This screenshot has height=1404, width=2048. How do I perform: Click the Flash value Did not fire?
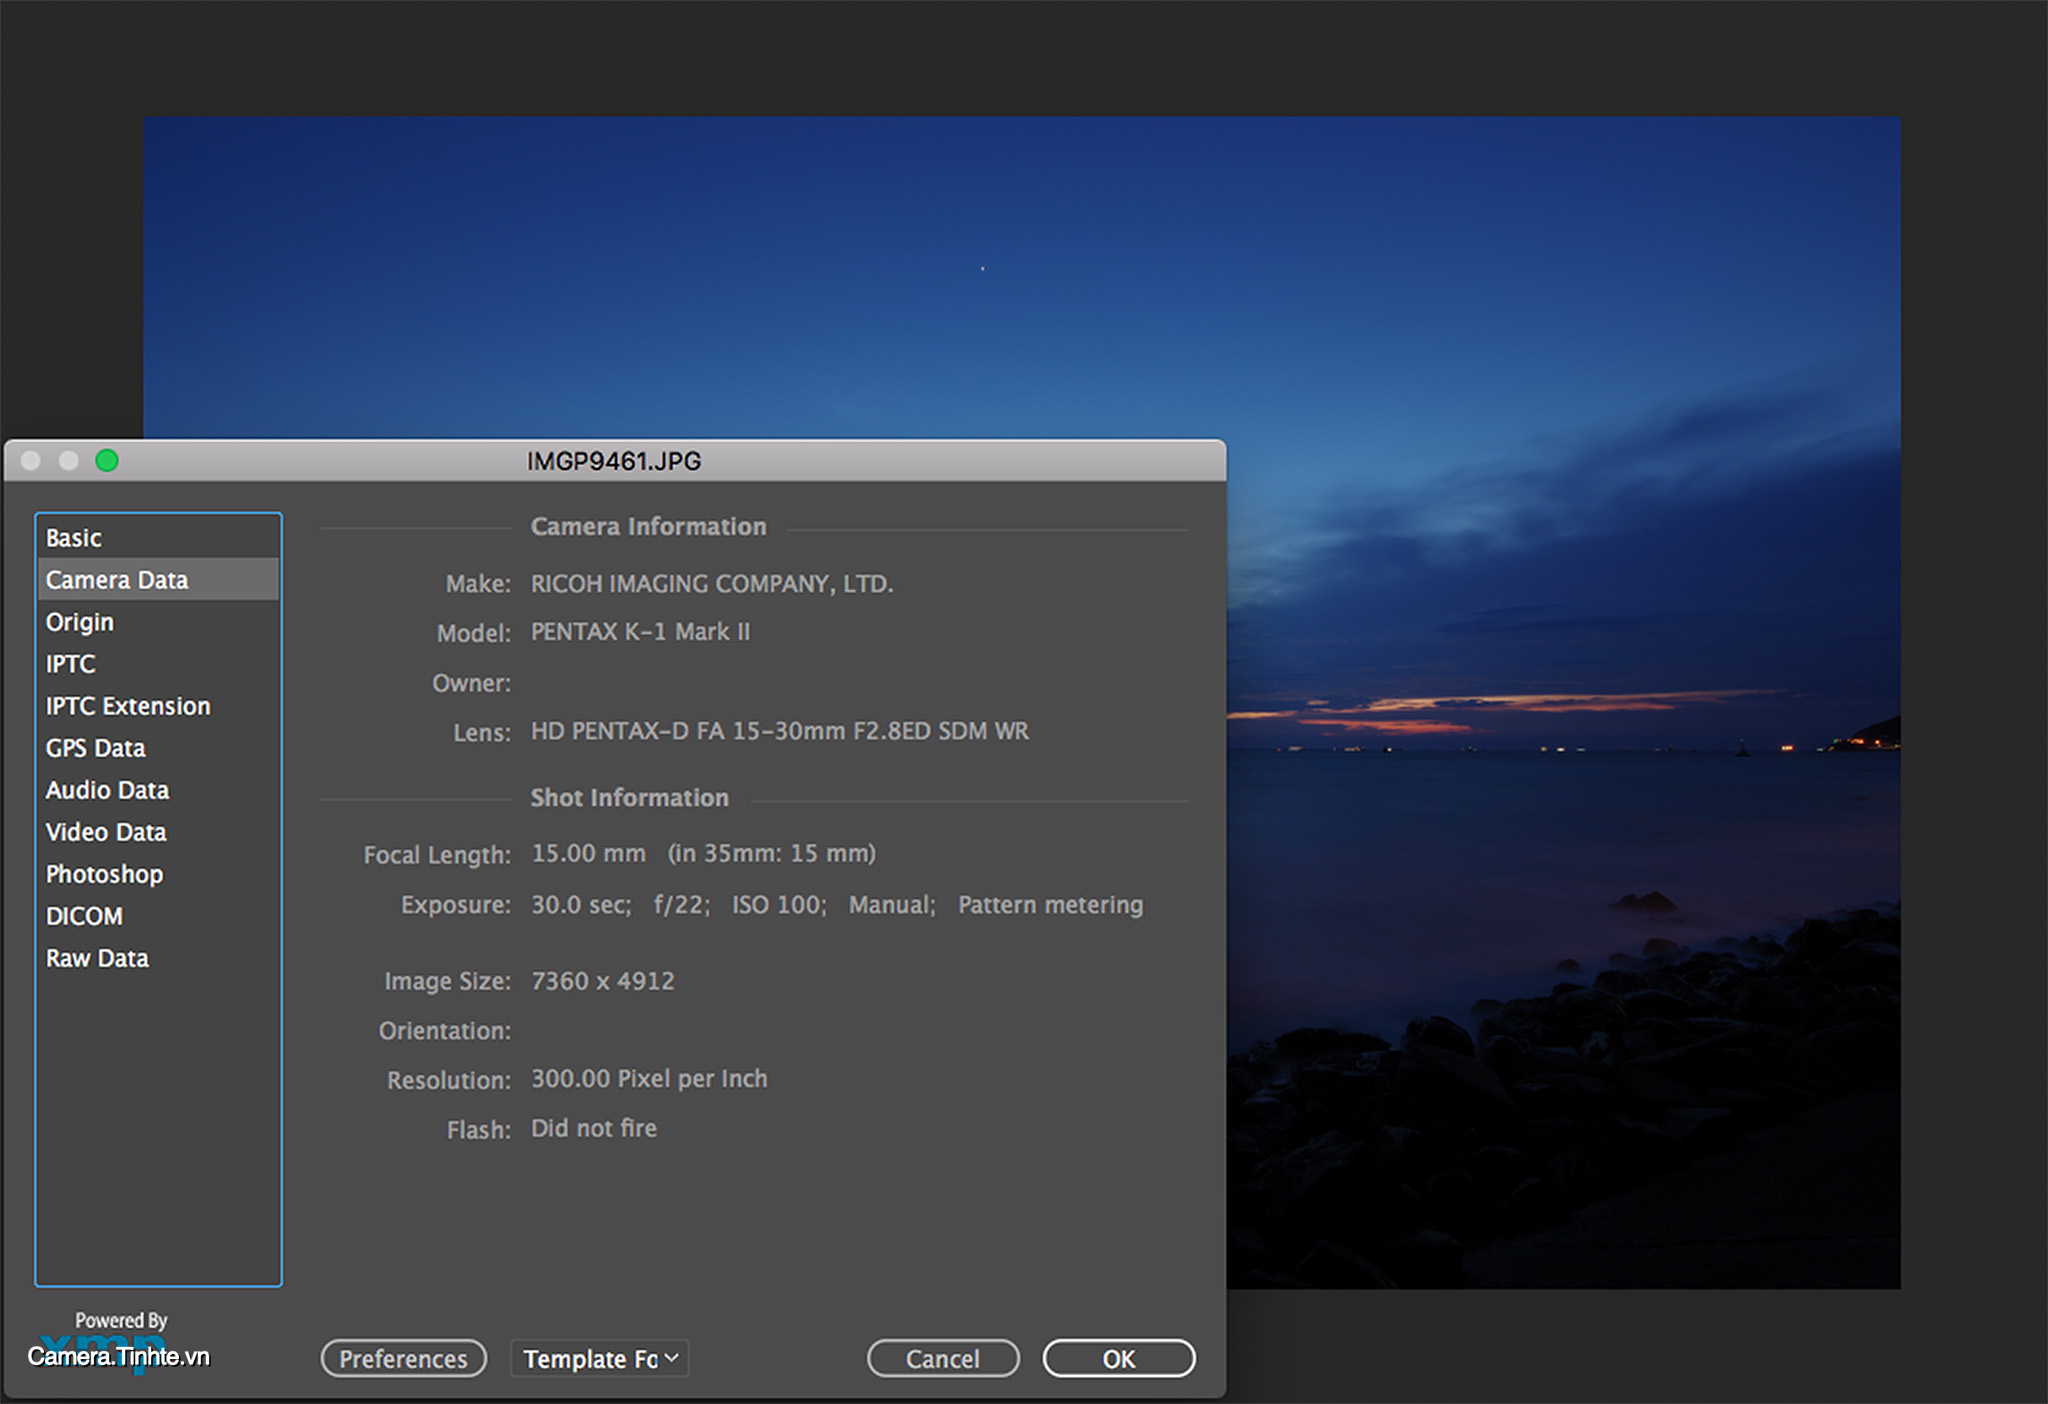[x=594, y=1128]
